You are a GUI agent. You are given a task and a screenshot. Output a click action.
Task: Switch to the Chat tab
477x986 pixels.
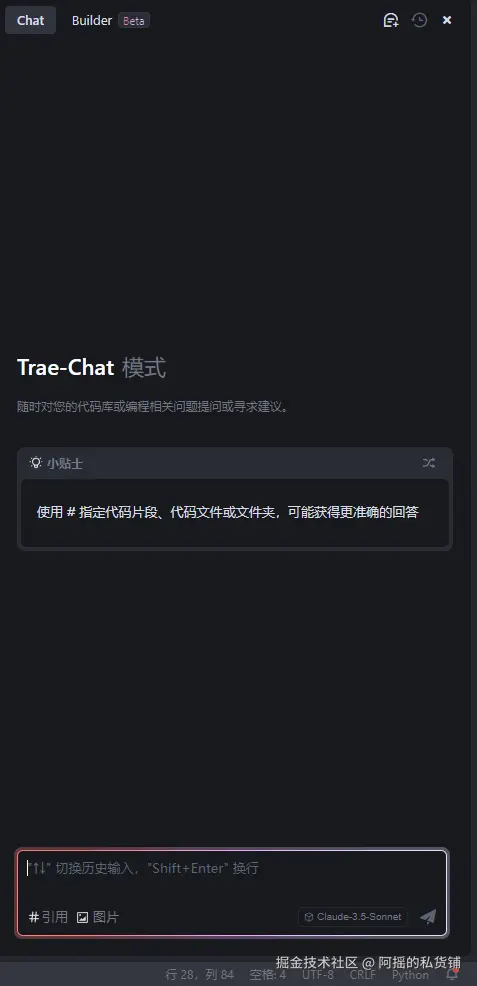pos(30,20)
